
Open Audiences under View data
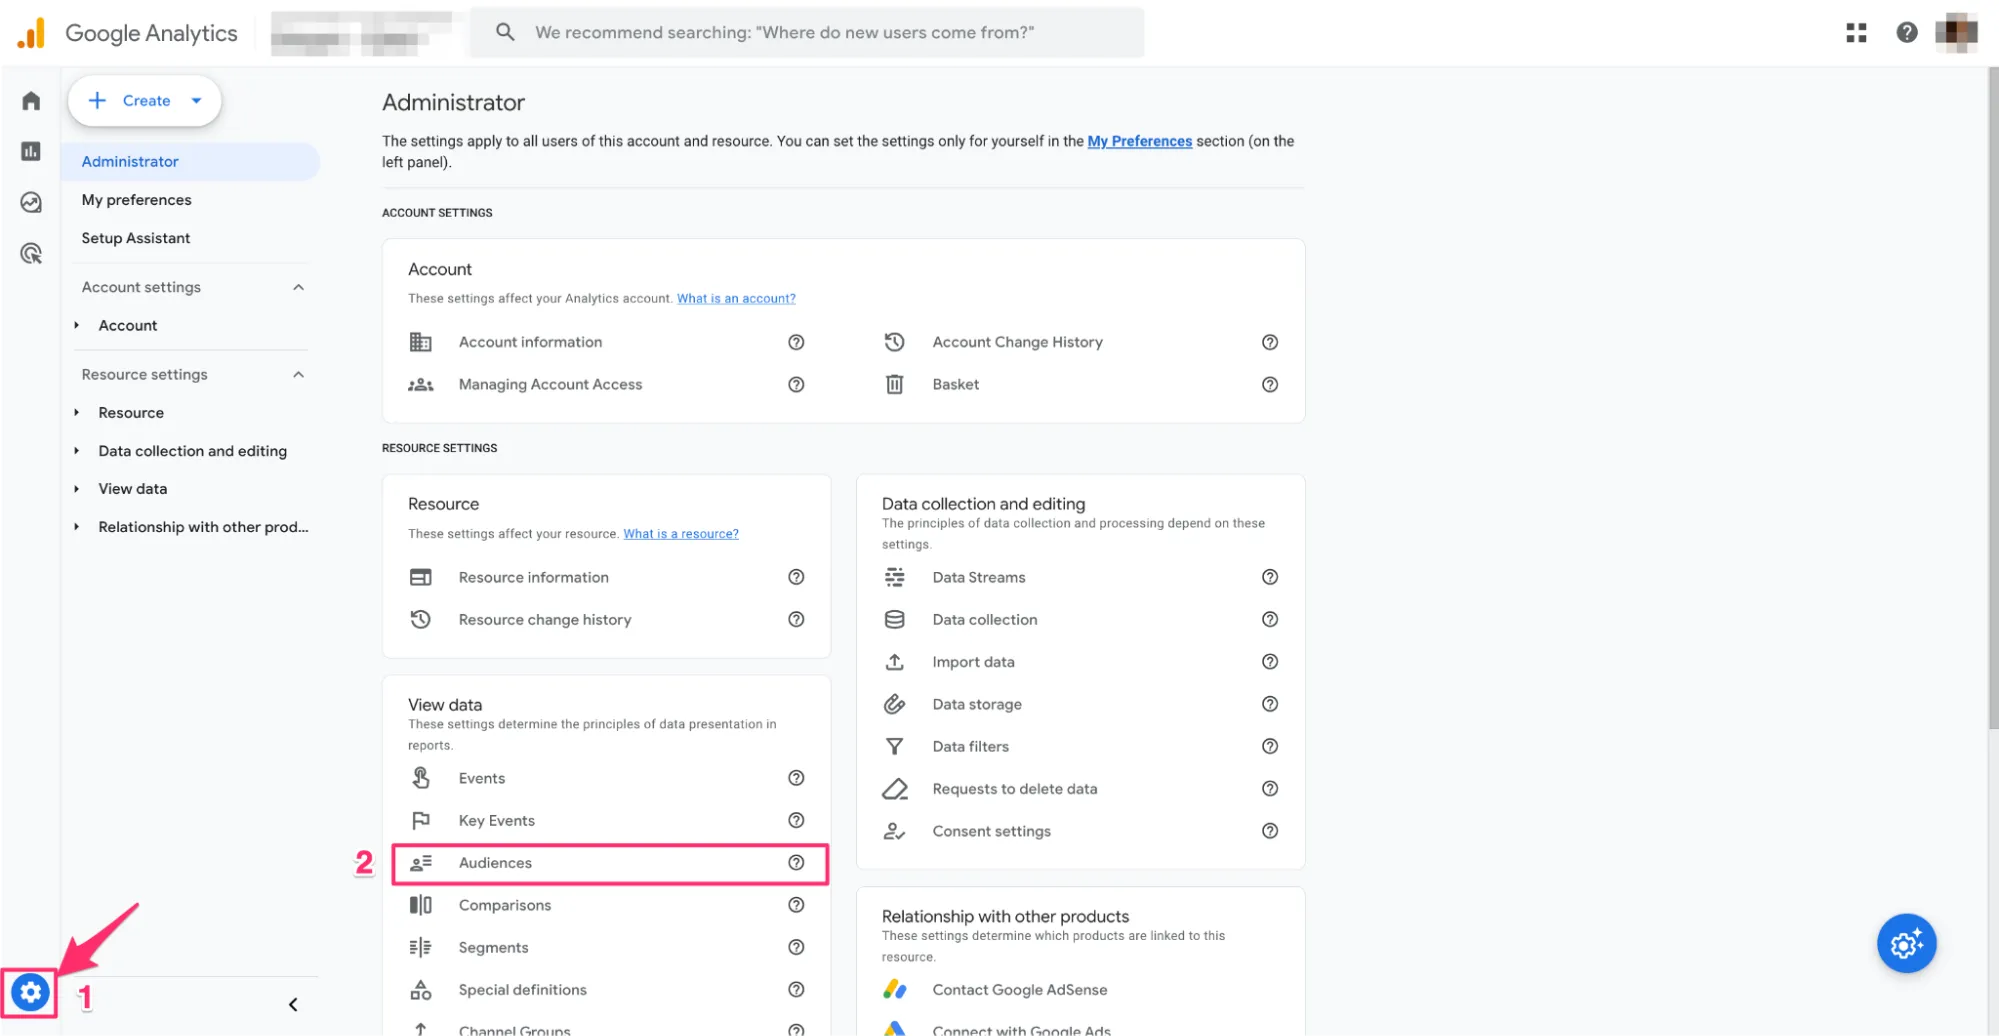pyautogui.click(x=495, y=863)
